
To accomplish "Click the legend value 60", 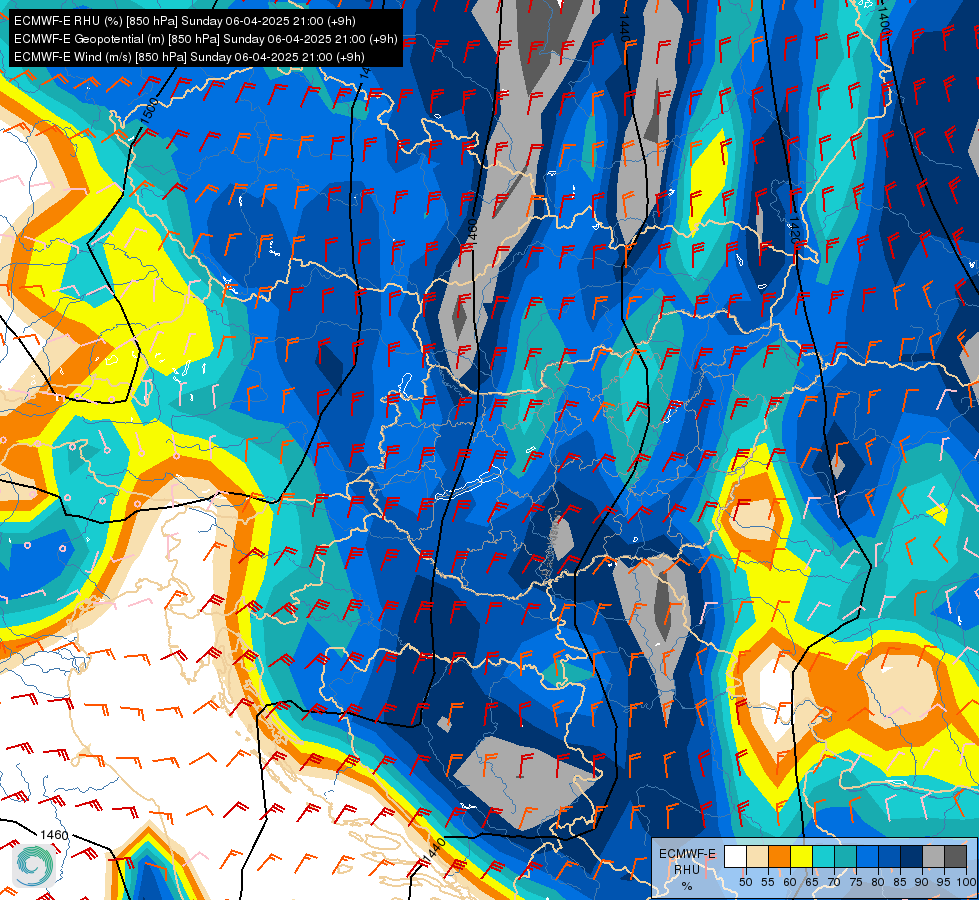I will pyautogui.click(x=790, y=882).
